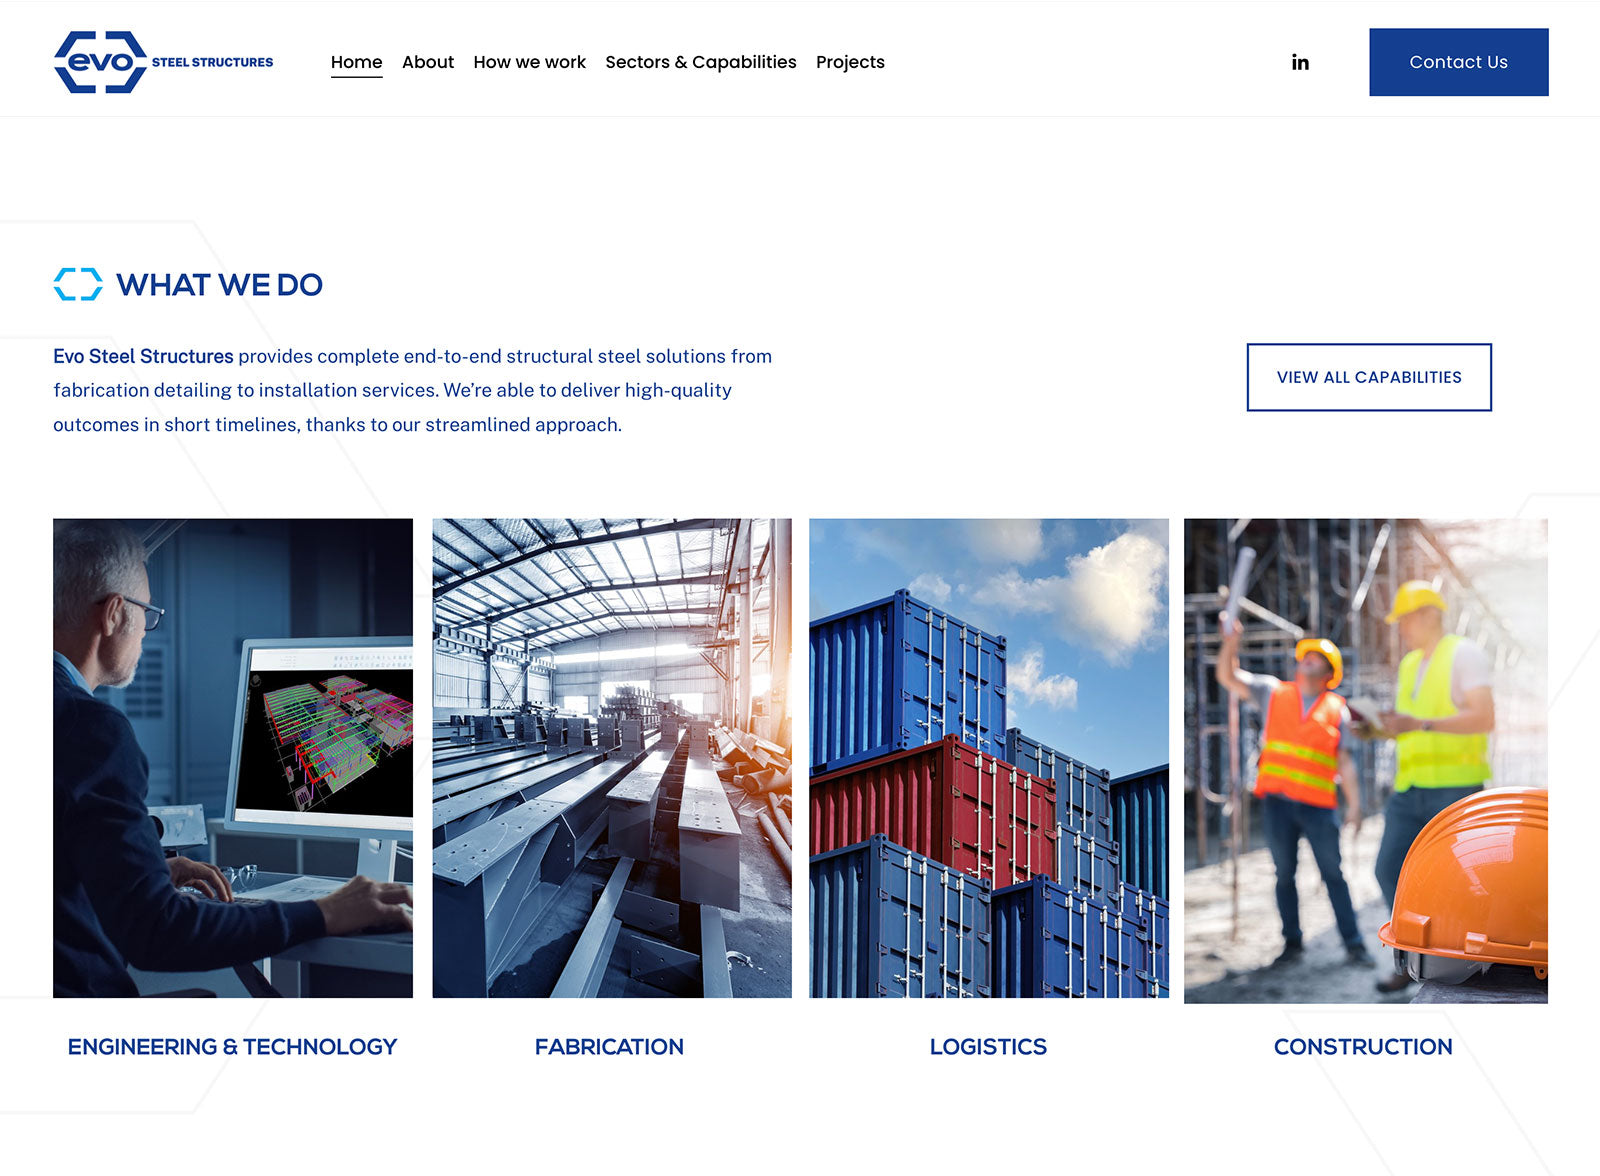
Task: Click the What We Do heading
Action: click(219, 285)
